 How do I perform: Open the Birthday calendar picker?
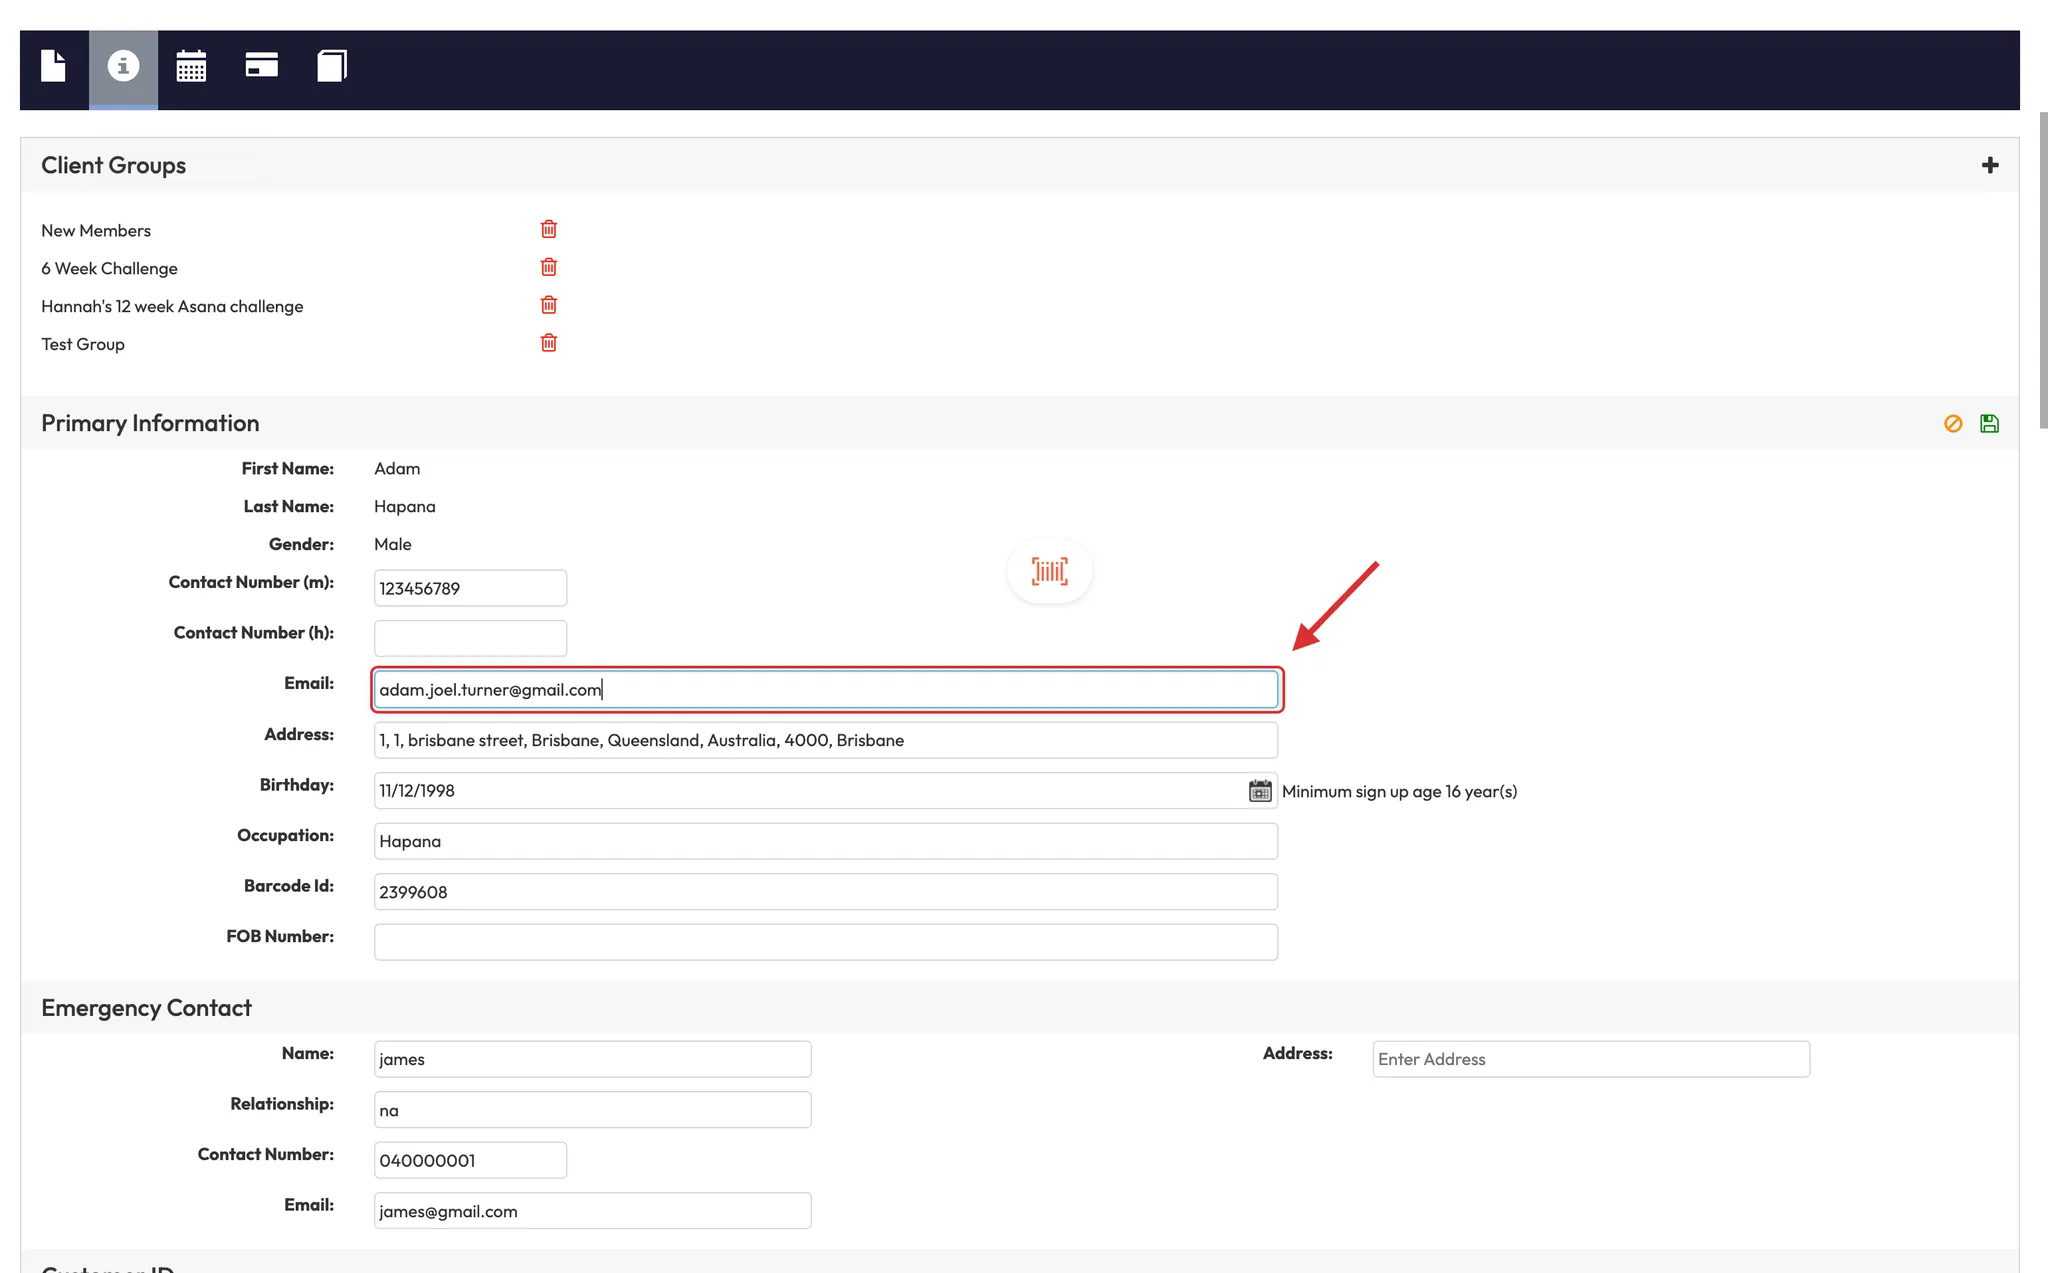1260,791
